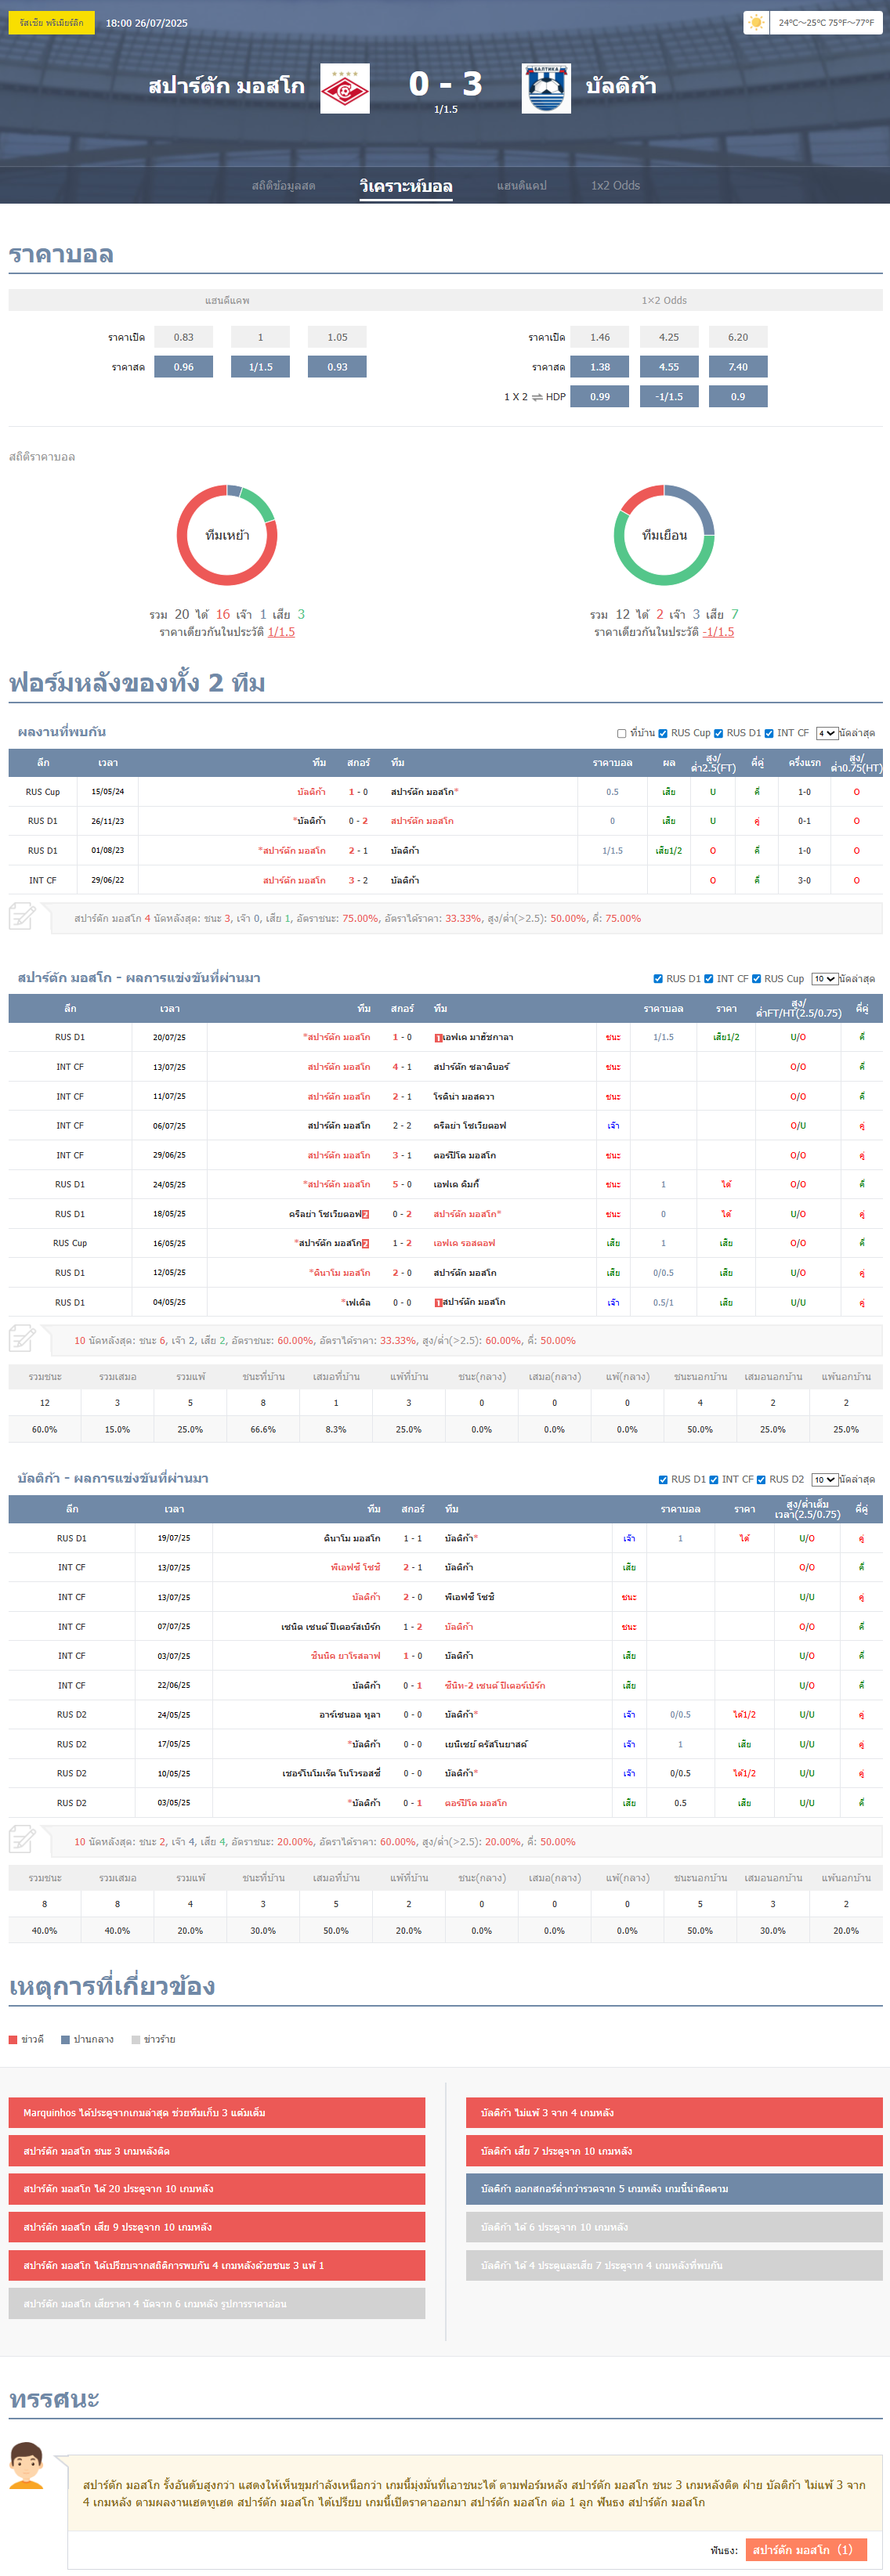
Task: Click the Spartak Moscow team logo
Action: pos(345,88)
